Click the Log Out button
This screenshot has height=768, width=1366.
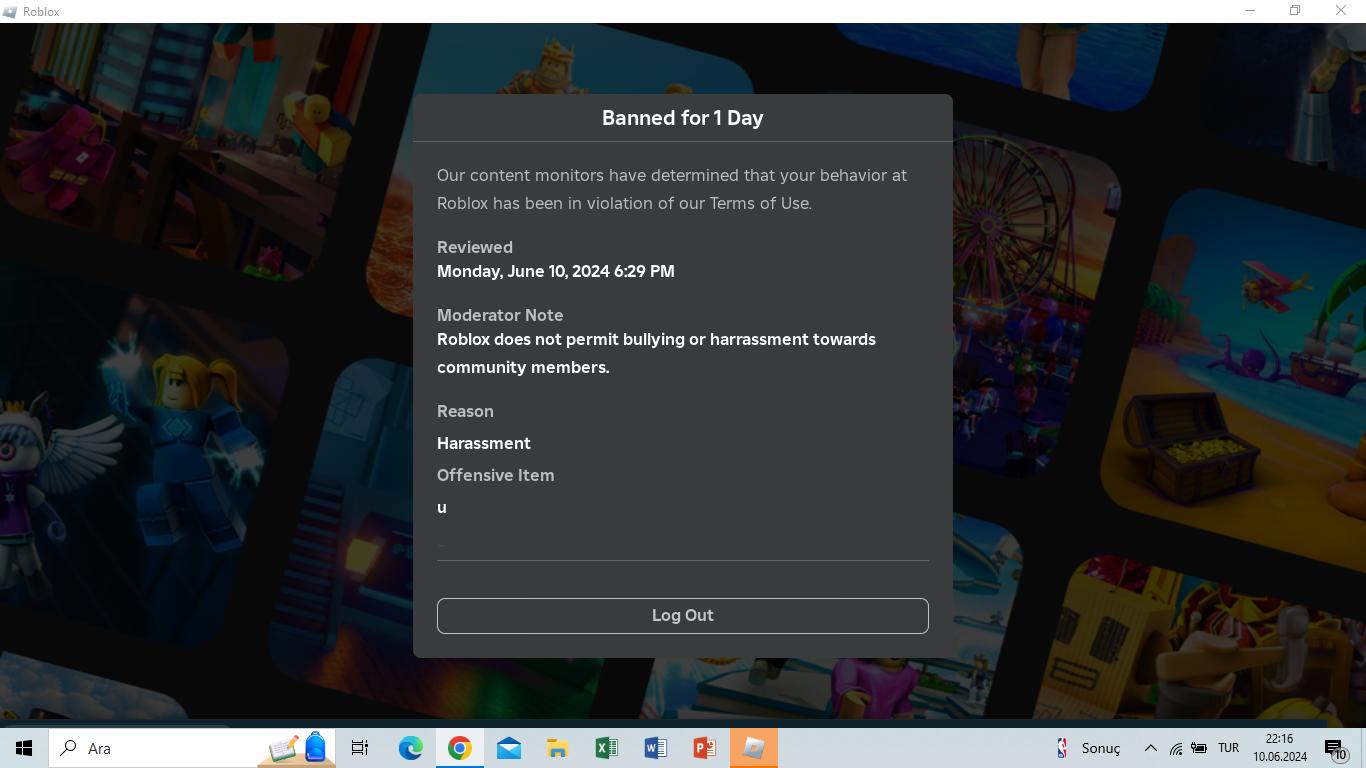pyautogui.click(x=682, y=616)
